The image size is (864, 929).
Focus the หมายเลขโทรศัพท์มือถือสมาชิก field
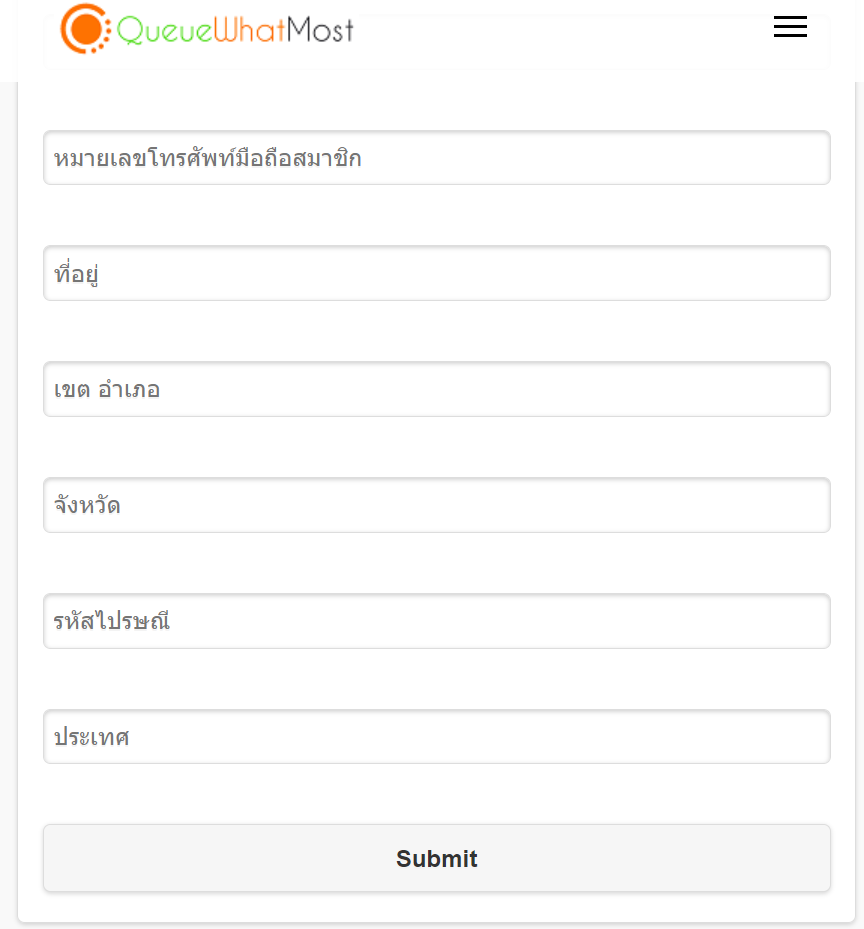(x=437, y=158)
